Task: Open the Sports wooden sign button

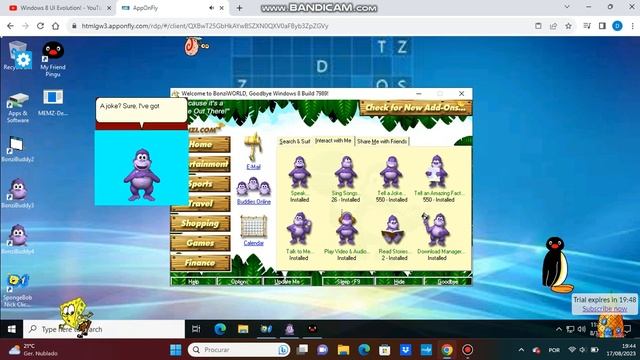Action: (x=200, y=184)
